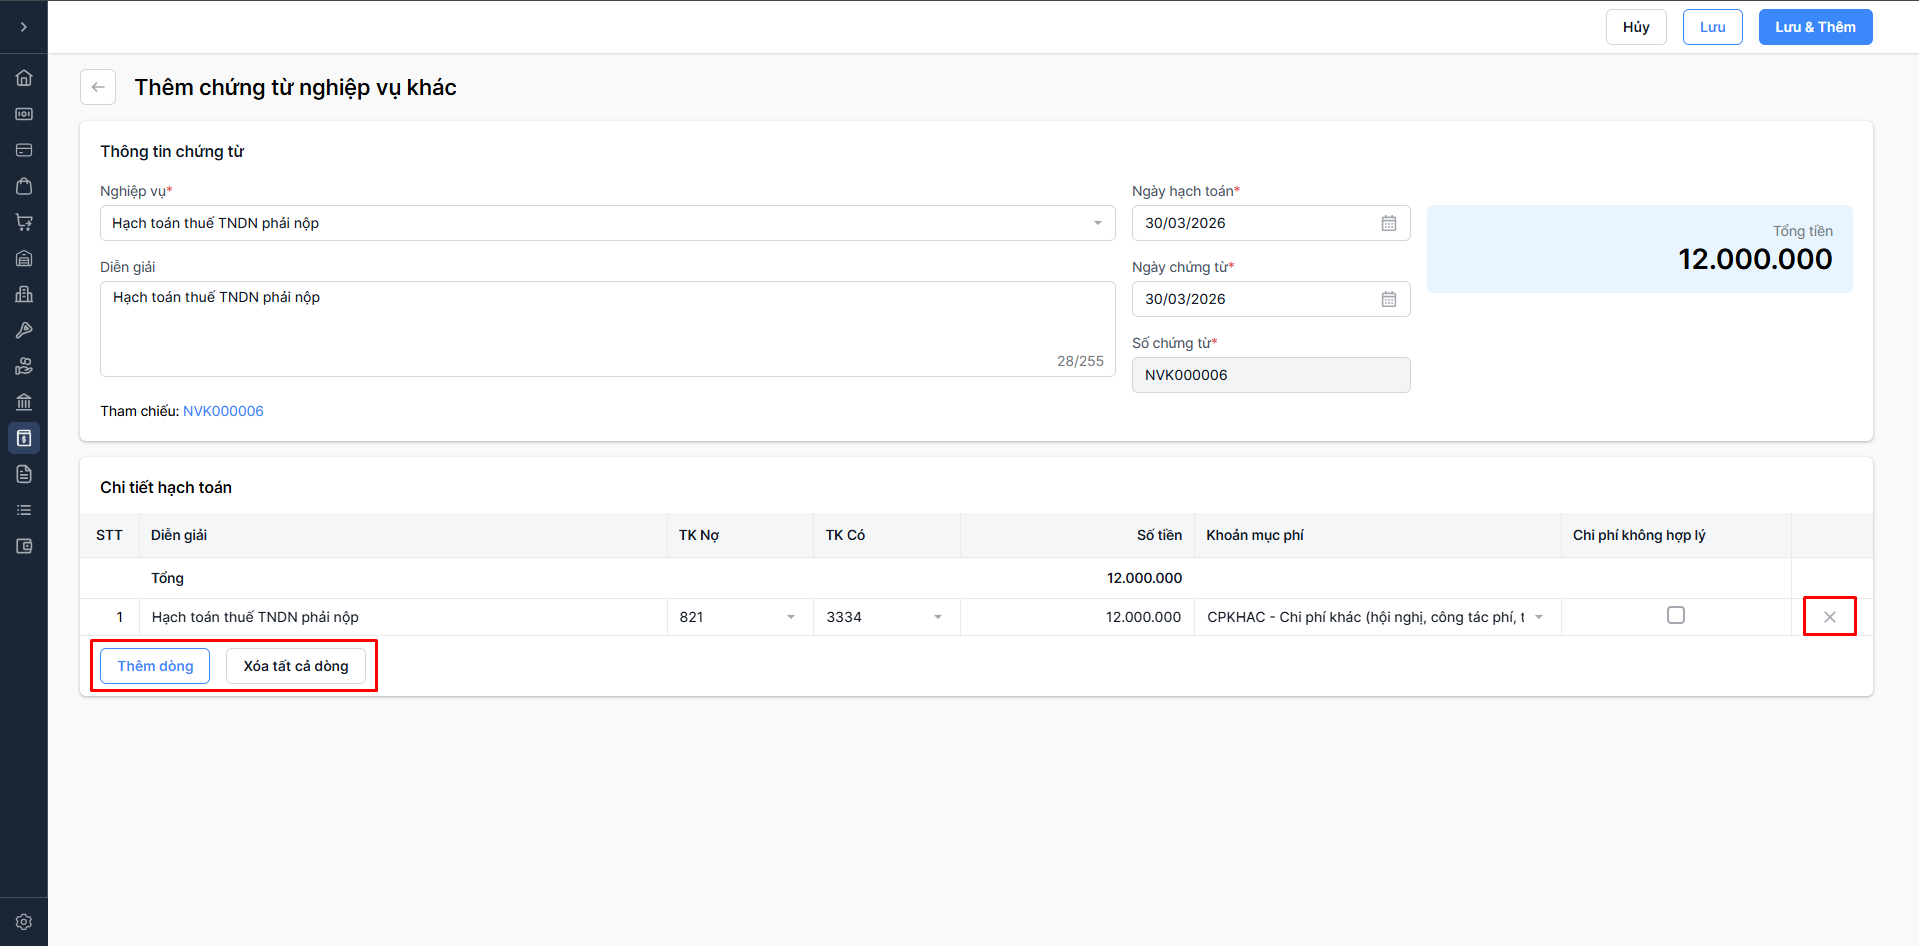This screenshot has height=946, width=1919.
Task: Tick the Chi phí không hợp lý checkbox
Action: (x=1675, y=616)
